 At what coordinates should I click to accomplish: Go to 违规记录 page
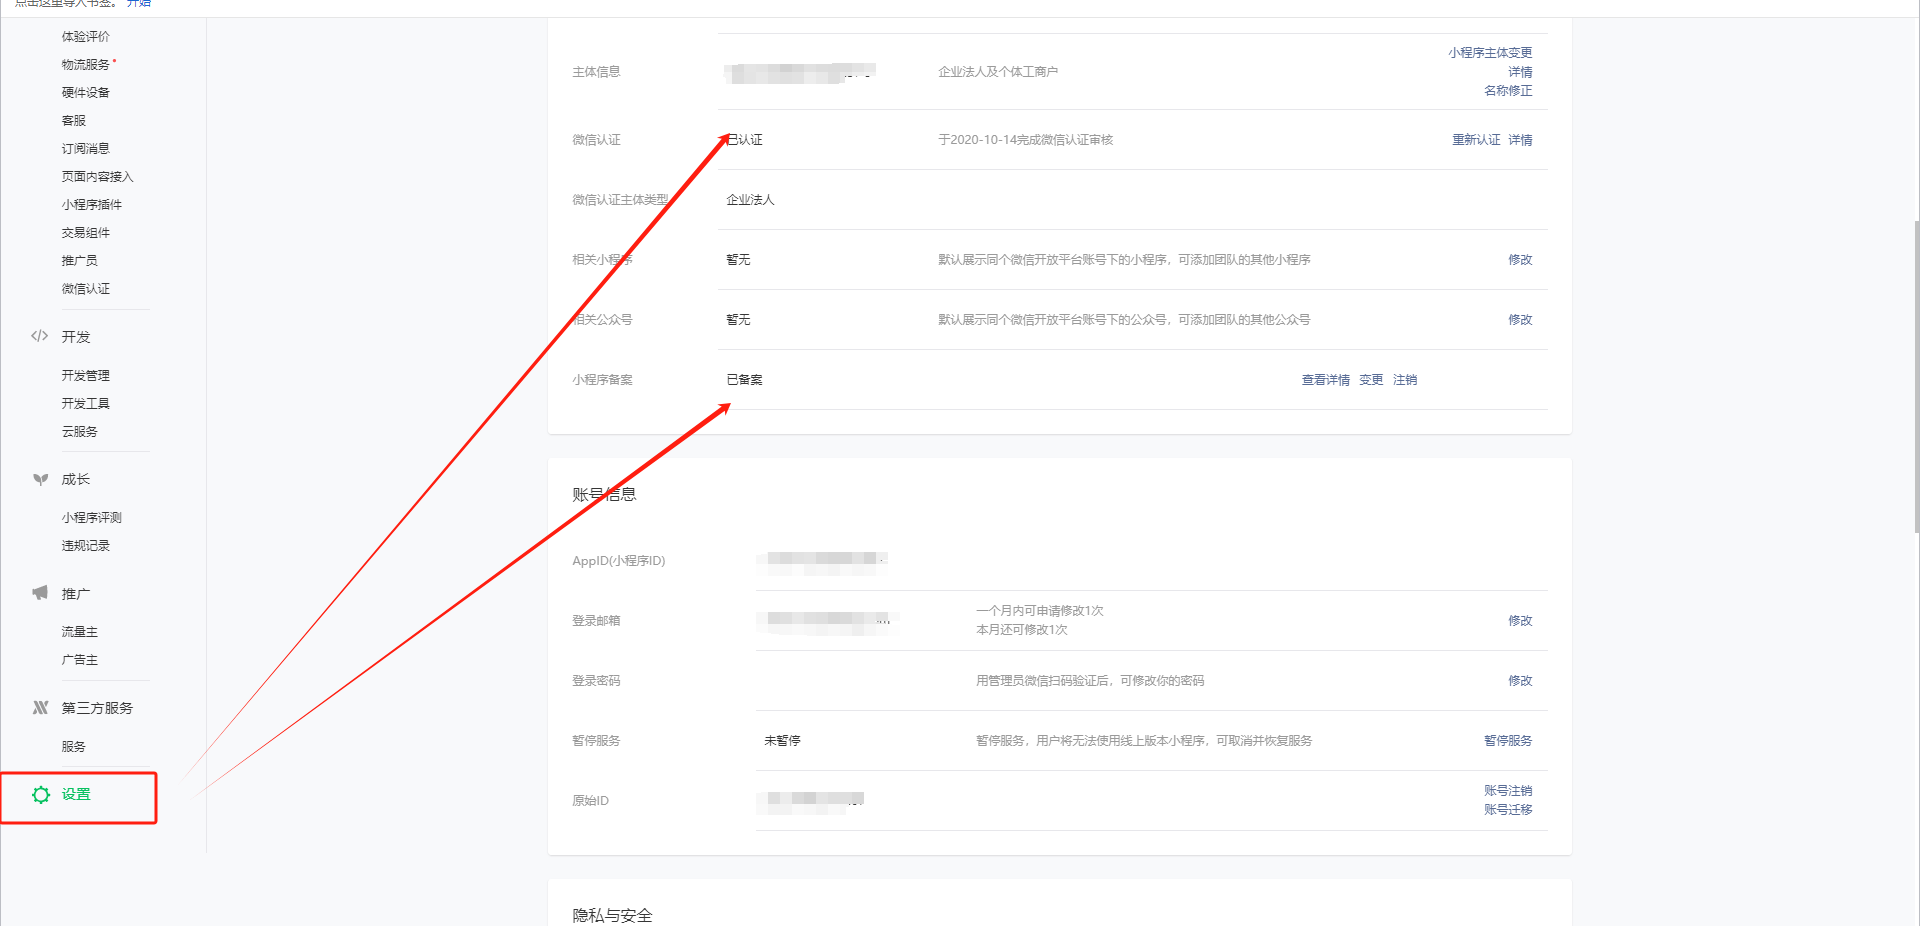86,546
